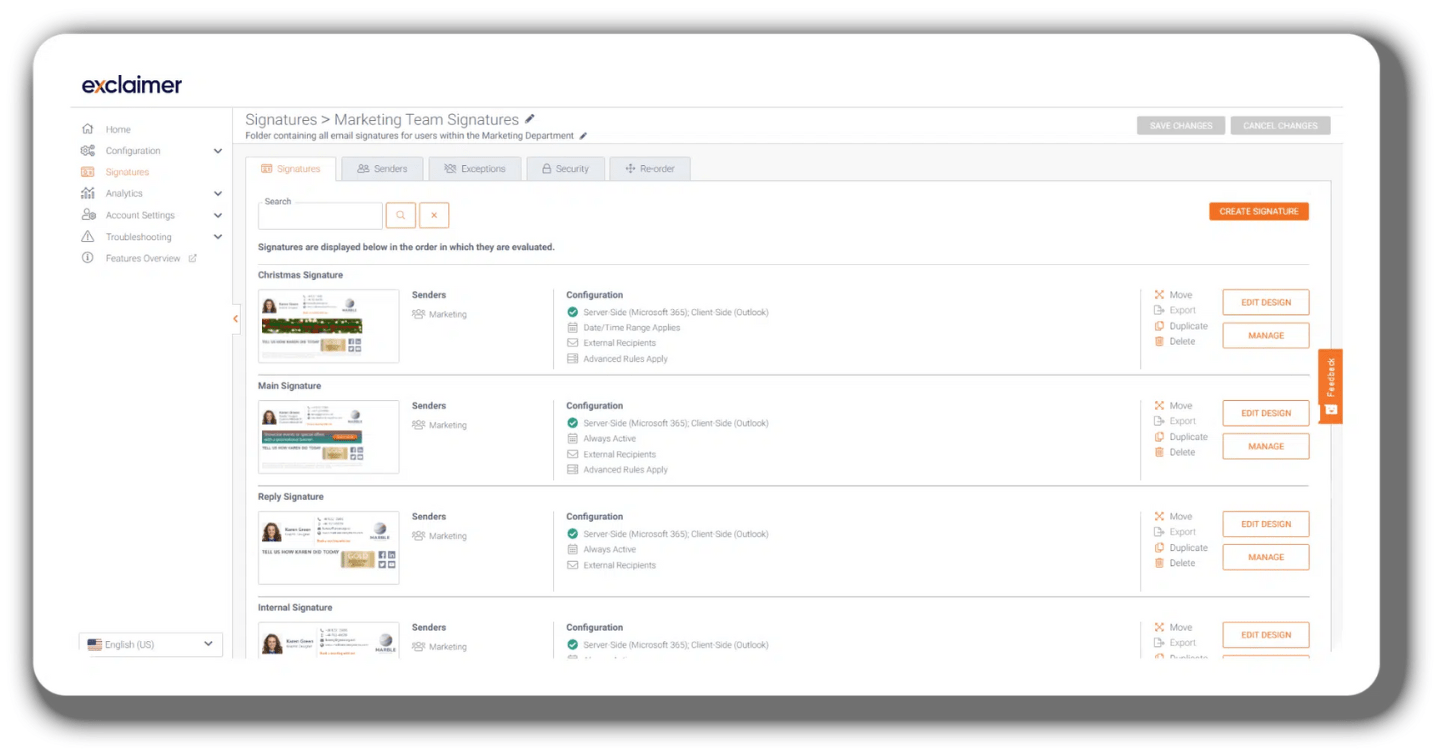Expand the Analytics menu in the sidebar
This screenshot has width=1440, height=756.
218,193
